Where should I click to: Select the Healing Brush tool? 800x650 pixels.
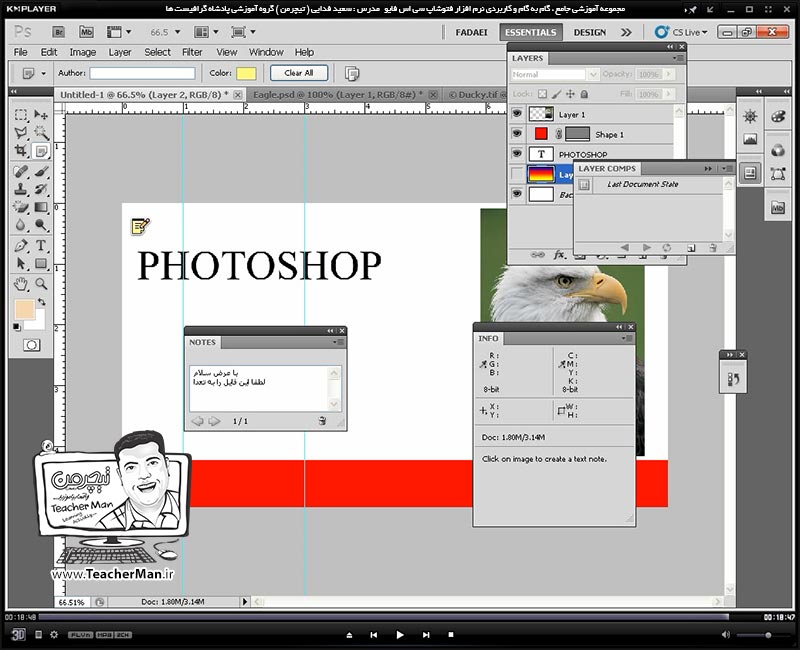(21, 172)
